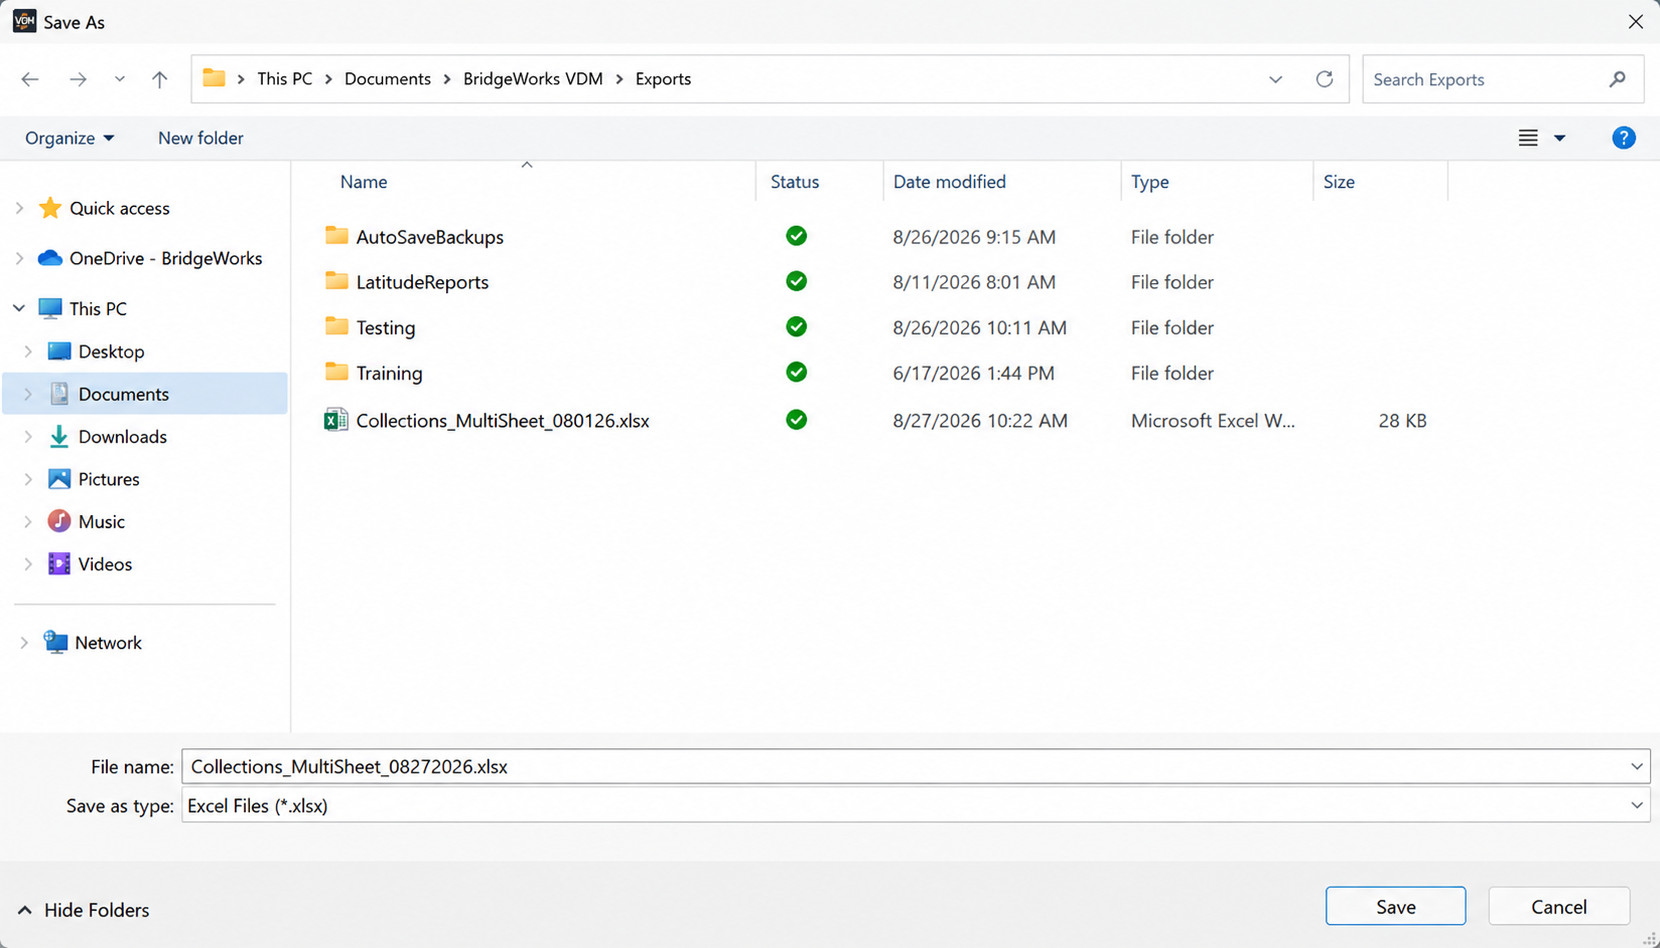Click the Back navigation arrow
Screen dimensions: 1660x948
[30, 79]
